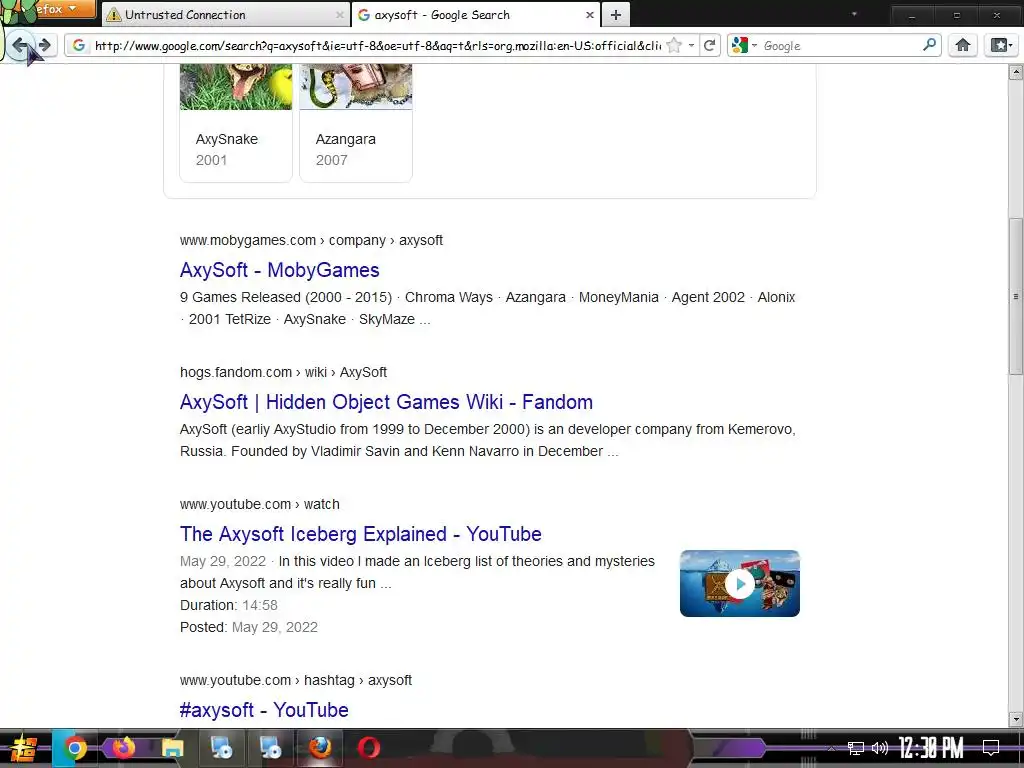The image size is (1024, 768).
Task: Open the bookmarks menu button
Action: point(1001,45)
